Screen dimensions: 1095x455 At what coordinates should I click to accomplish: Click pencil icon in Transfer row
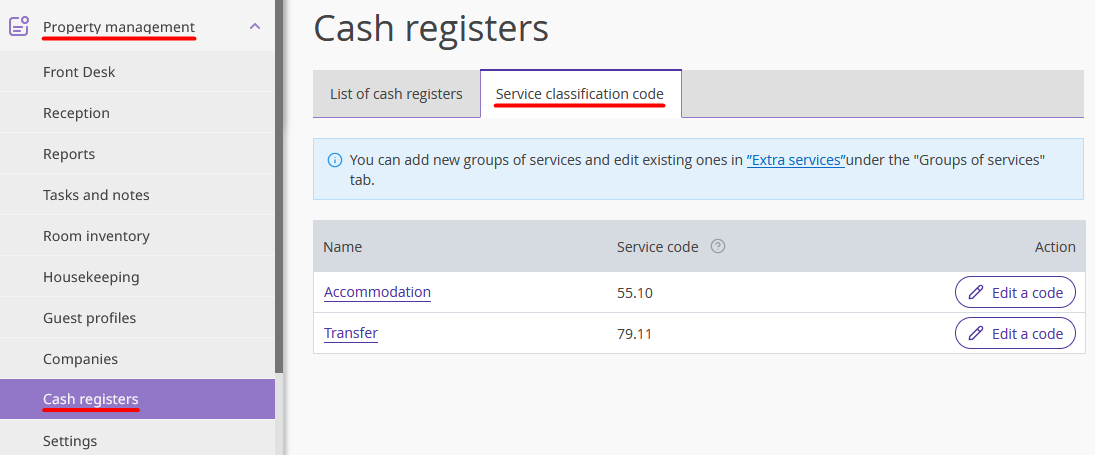point(976,334)
